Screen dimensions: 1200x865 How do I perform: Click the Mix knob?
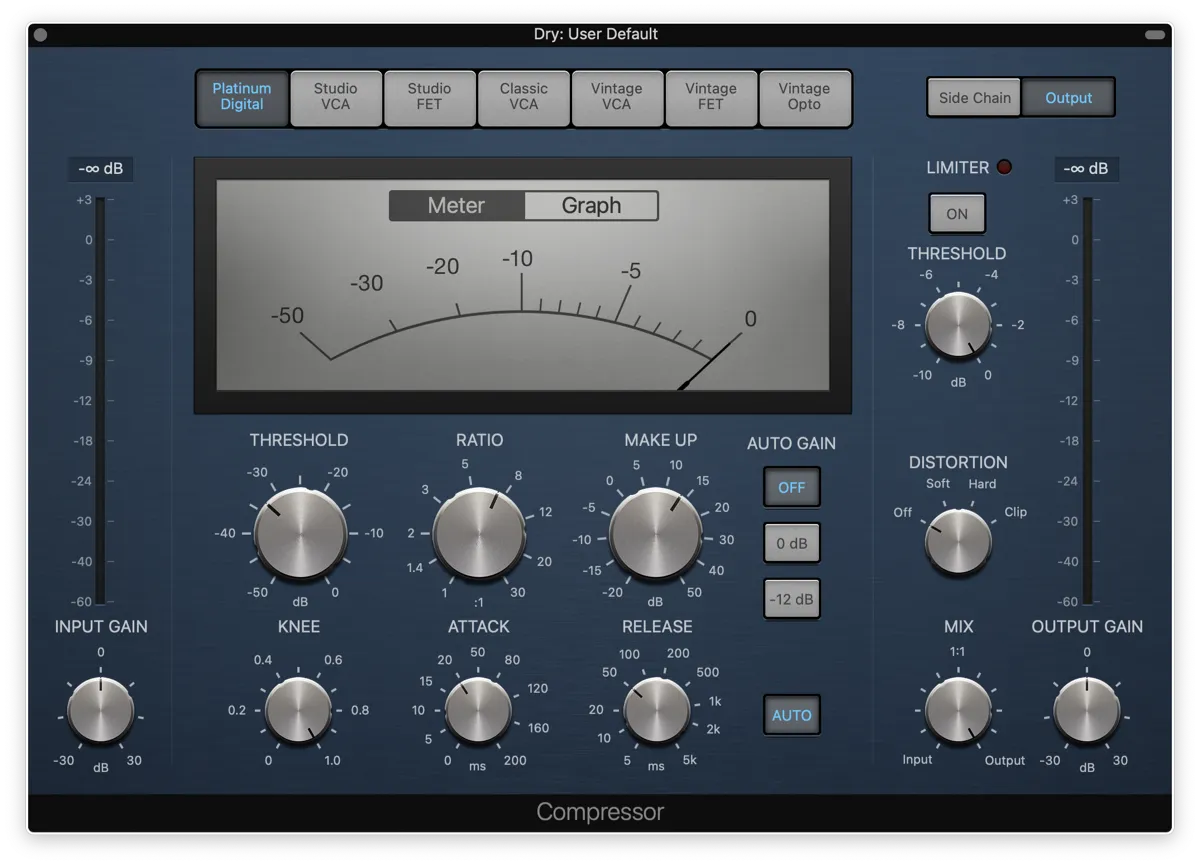[958, 711]
